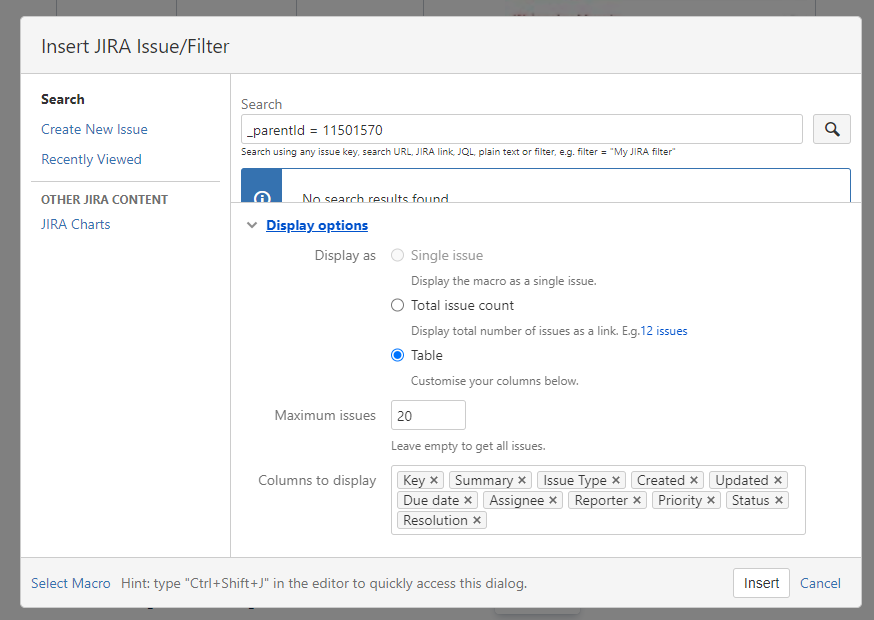The image size is (874, 620).
Task: Click the Issue Type column tag label
Action: pos(575,480)
